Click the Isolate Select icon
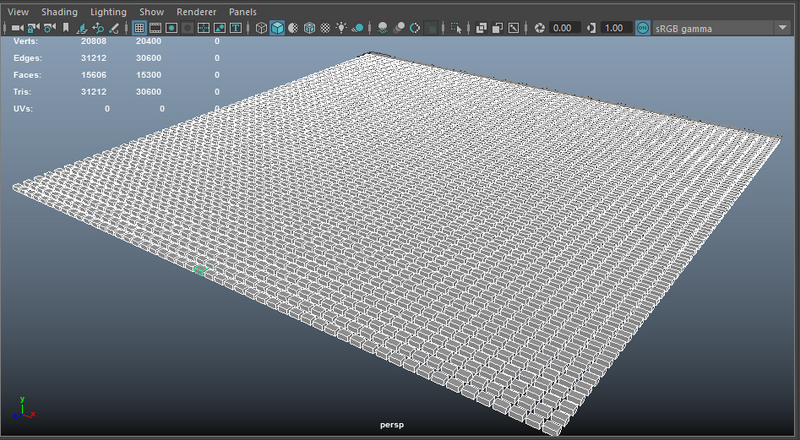Viewport: 800px width, 440px height. [x=456, y=28]
